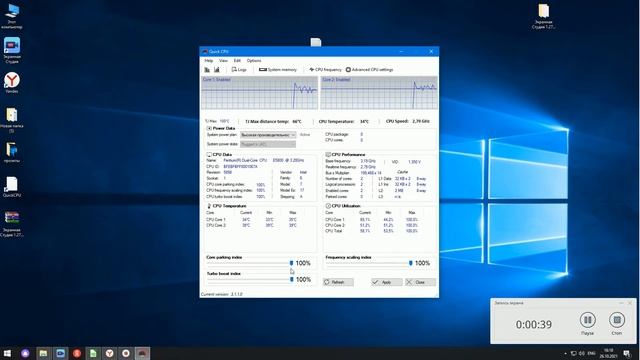Adjust the Core parking index slider
The width and height of the screenshot is (640, 360).
coord(291,263)
